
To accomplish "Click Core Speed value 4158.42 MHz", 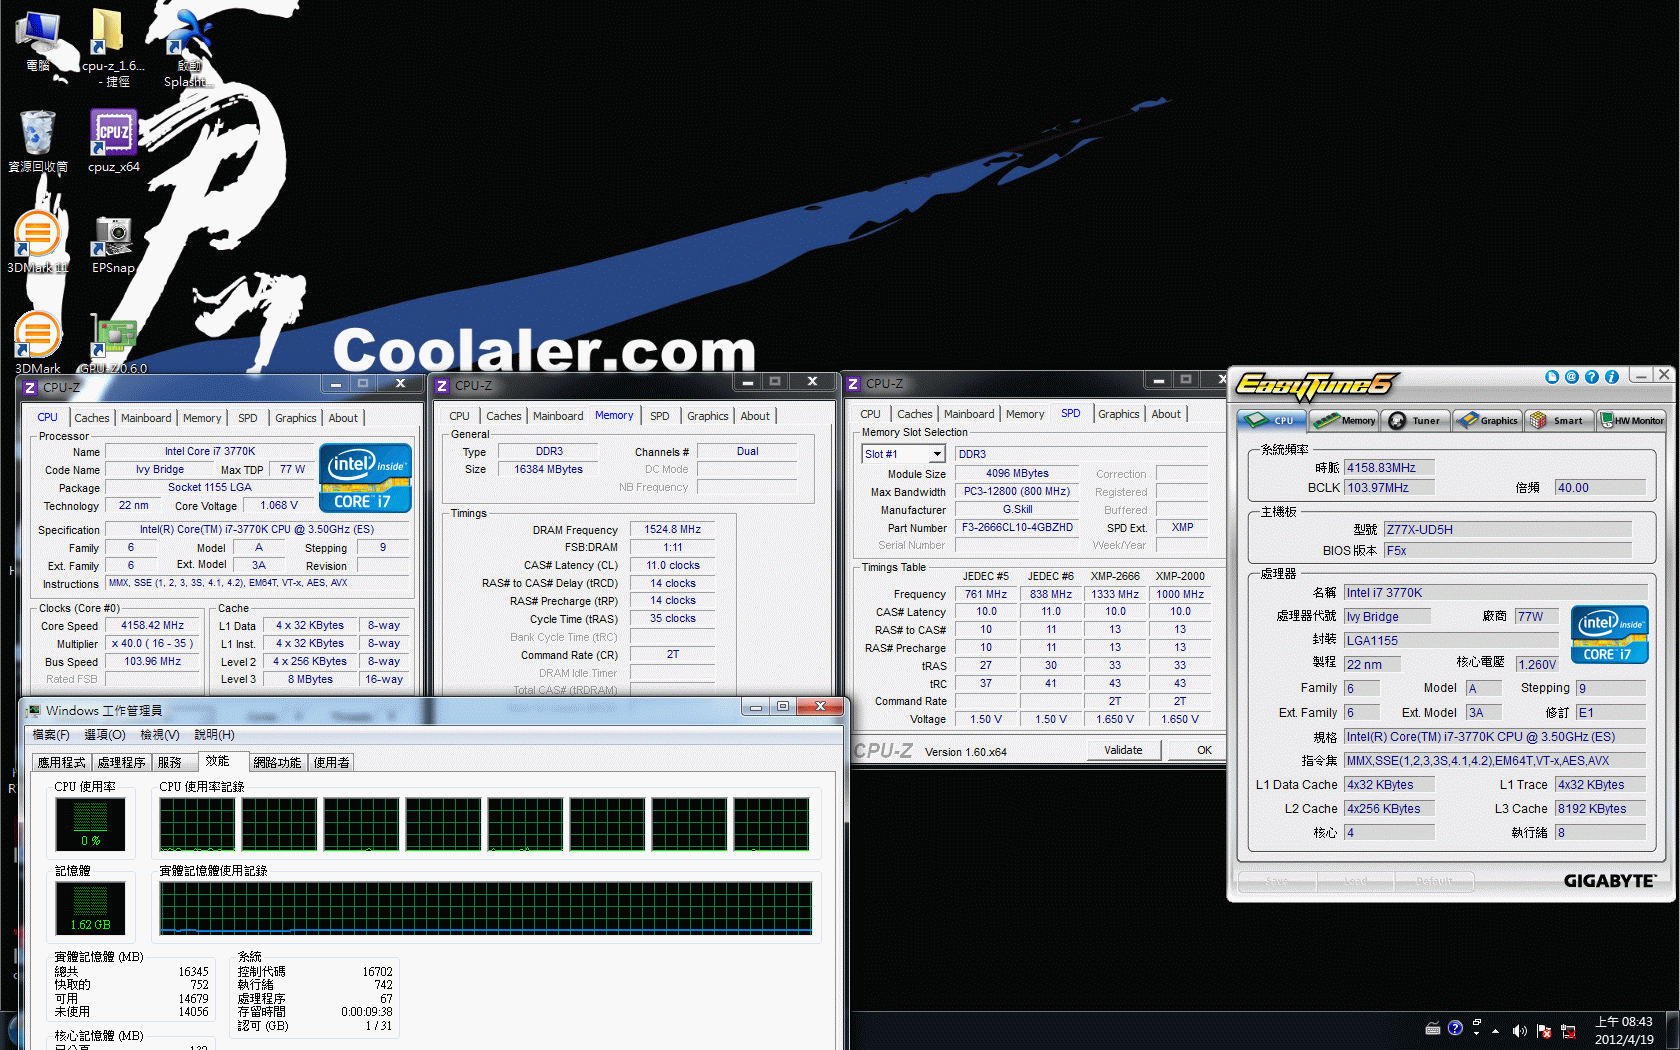I will coord(152,626).
